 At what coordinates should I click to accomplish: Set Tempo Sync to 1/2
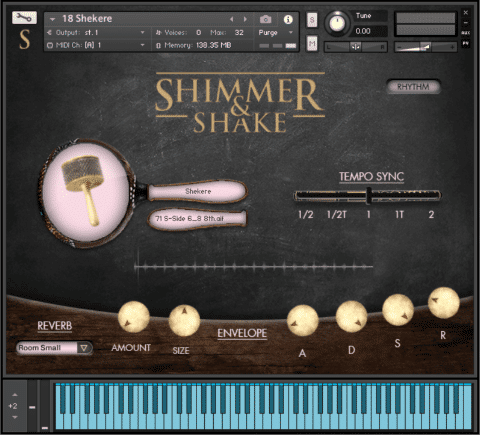306,215
